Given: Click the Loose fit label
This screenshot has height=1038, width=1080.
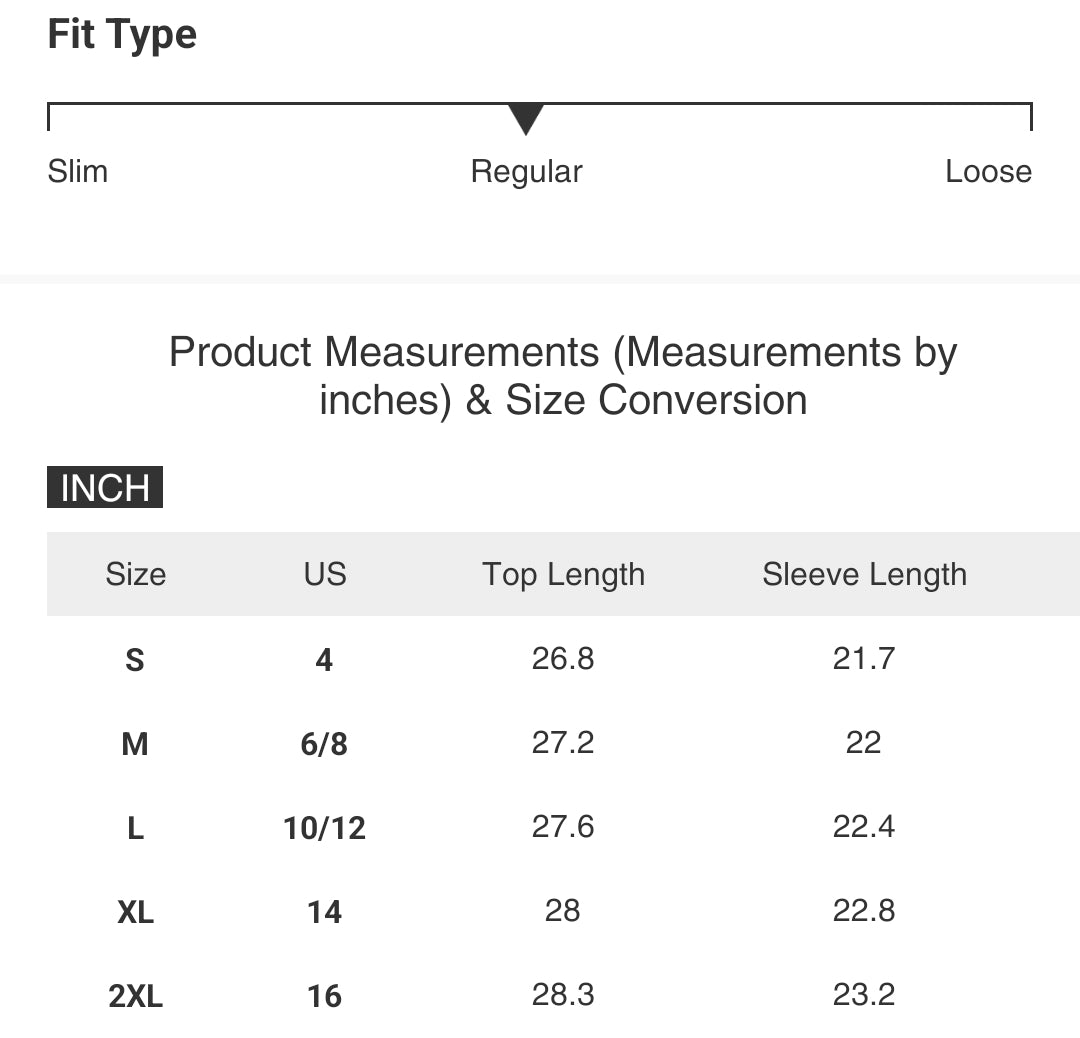Looking at the screenshot, I should [x=988, y=171].
